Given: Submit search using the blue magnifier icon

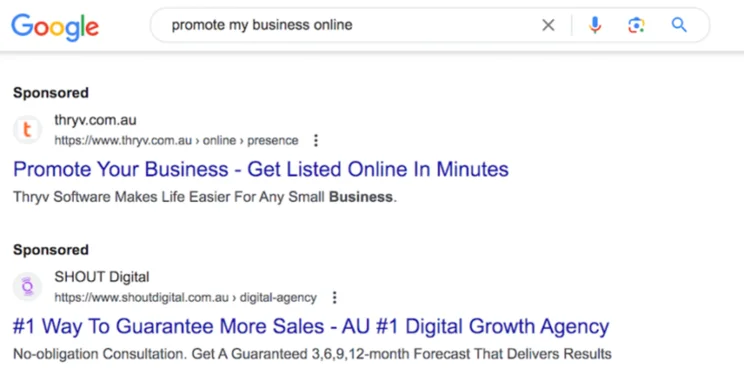Looking at the screenshot, I should pos(679,25).
